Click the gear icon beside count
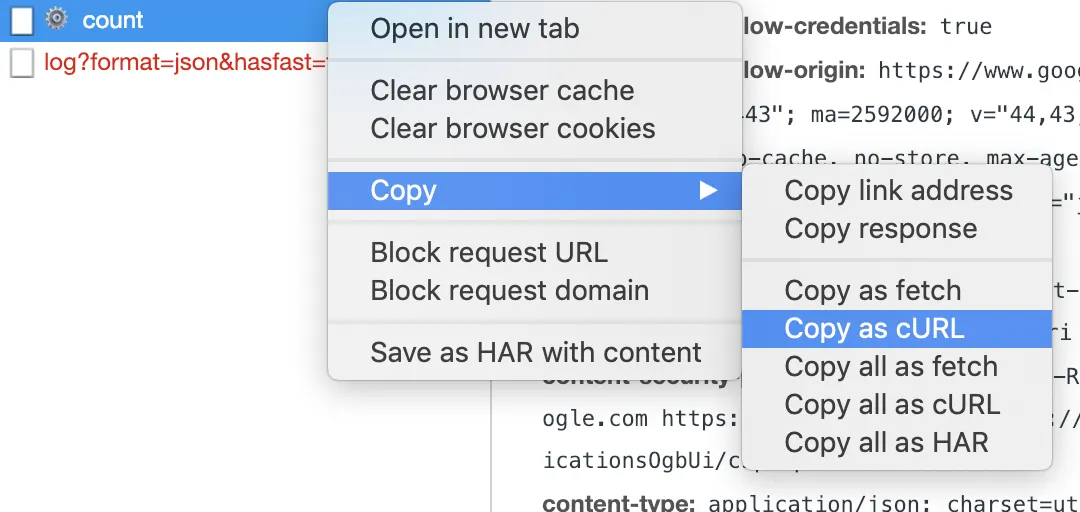This screenshot has height=512, width=1080. tap(56, 19)
